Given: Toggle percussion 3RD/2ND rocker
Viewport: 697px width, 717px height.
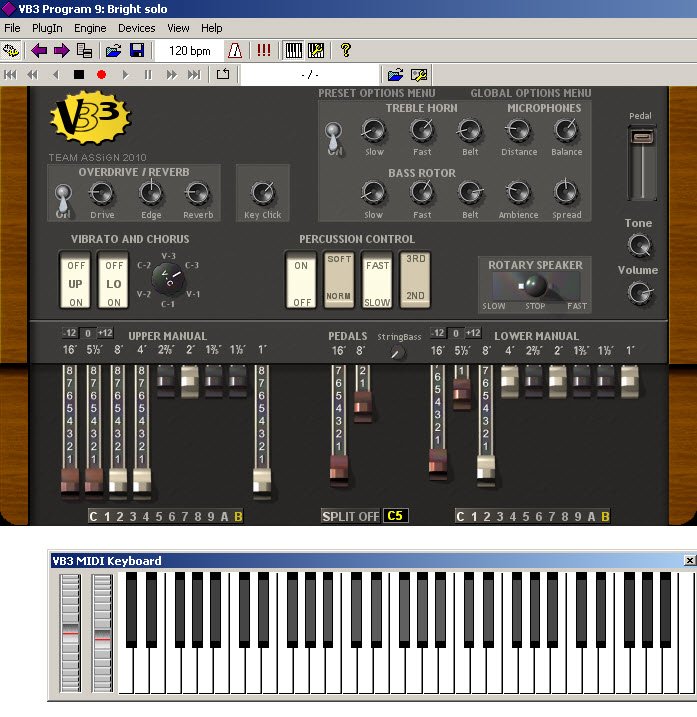Looking at the screenshot, I should pos(415,279).
